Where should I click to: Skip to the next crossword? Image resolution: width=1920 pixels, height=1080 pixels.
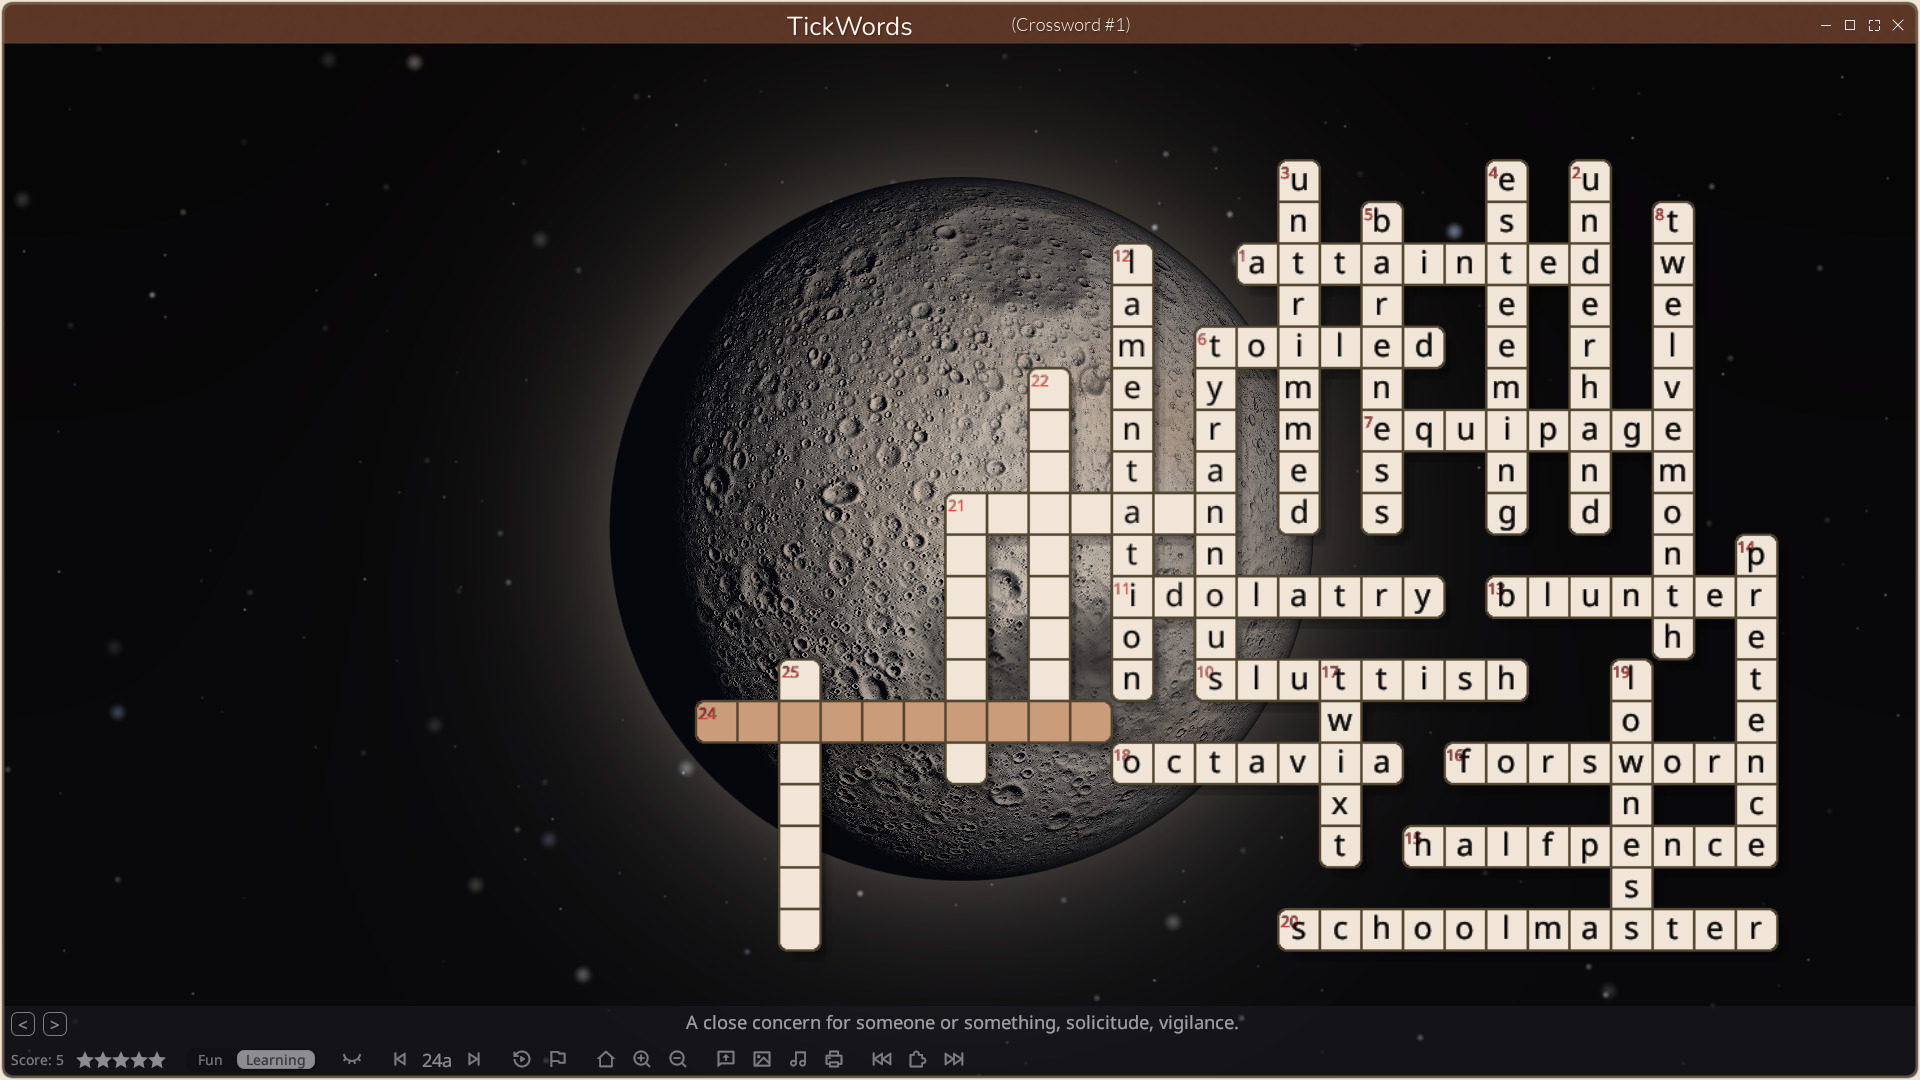tap(954, 1059)
